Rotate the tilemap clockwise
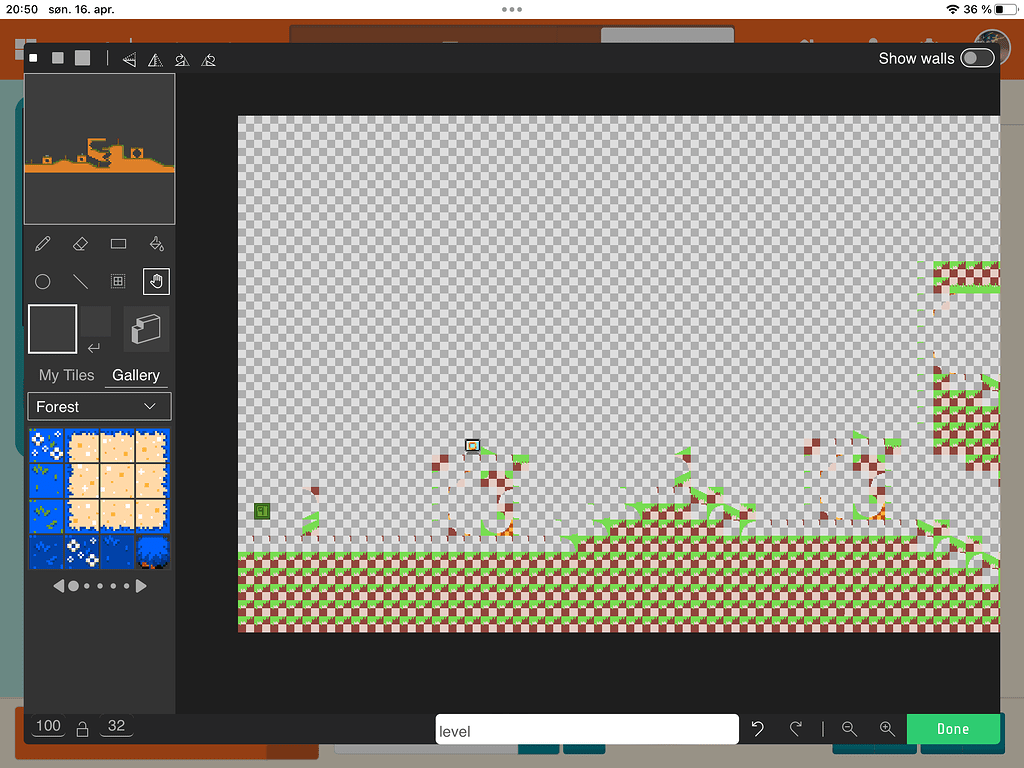Image resolution: width=1024 pixels, height=768 pixels. pos(181,59)
